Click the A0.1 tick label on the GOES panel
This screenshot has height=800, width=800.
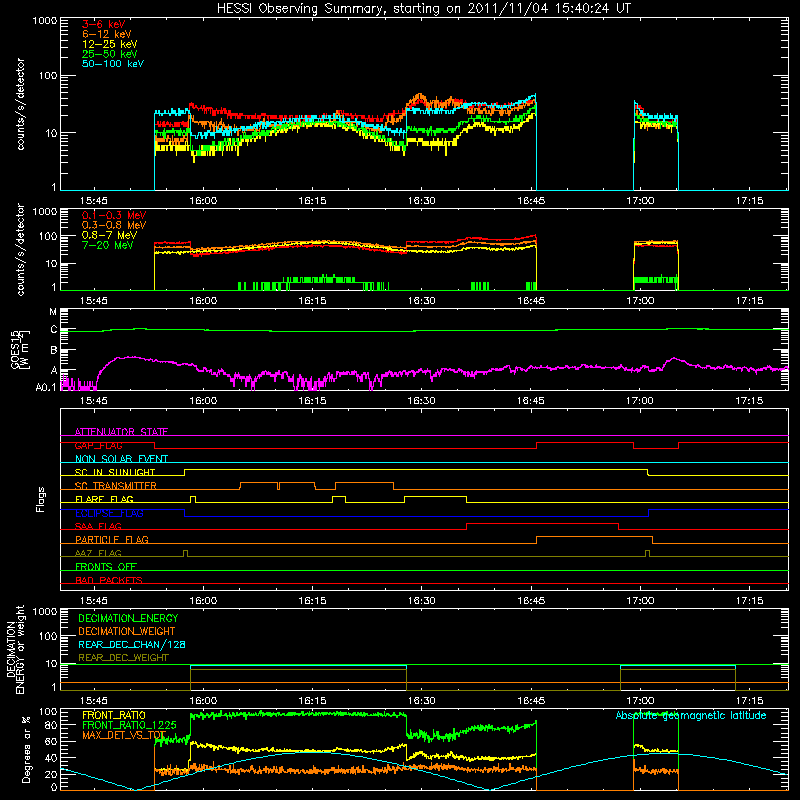point(46,387)
